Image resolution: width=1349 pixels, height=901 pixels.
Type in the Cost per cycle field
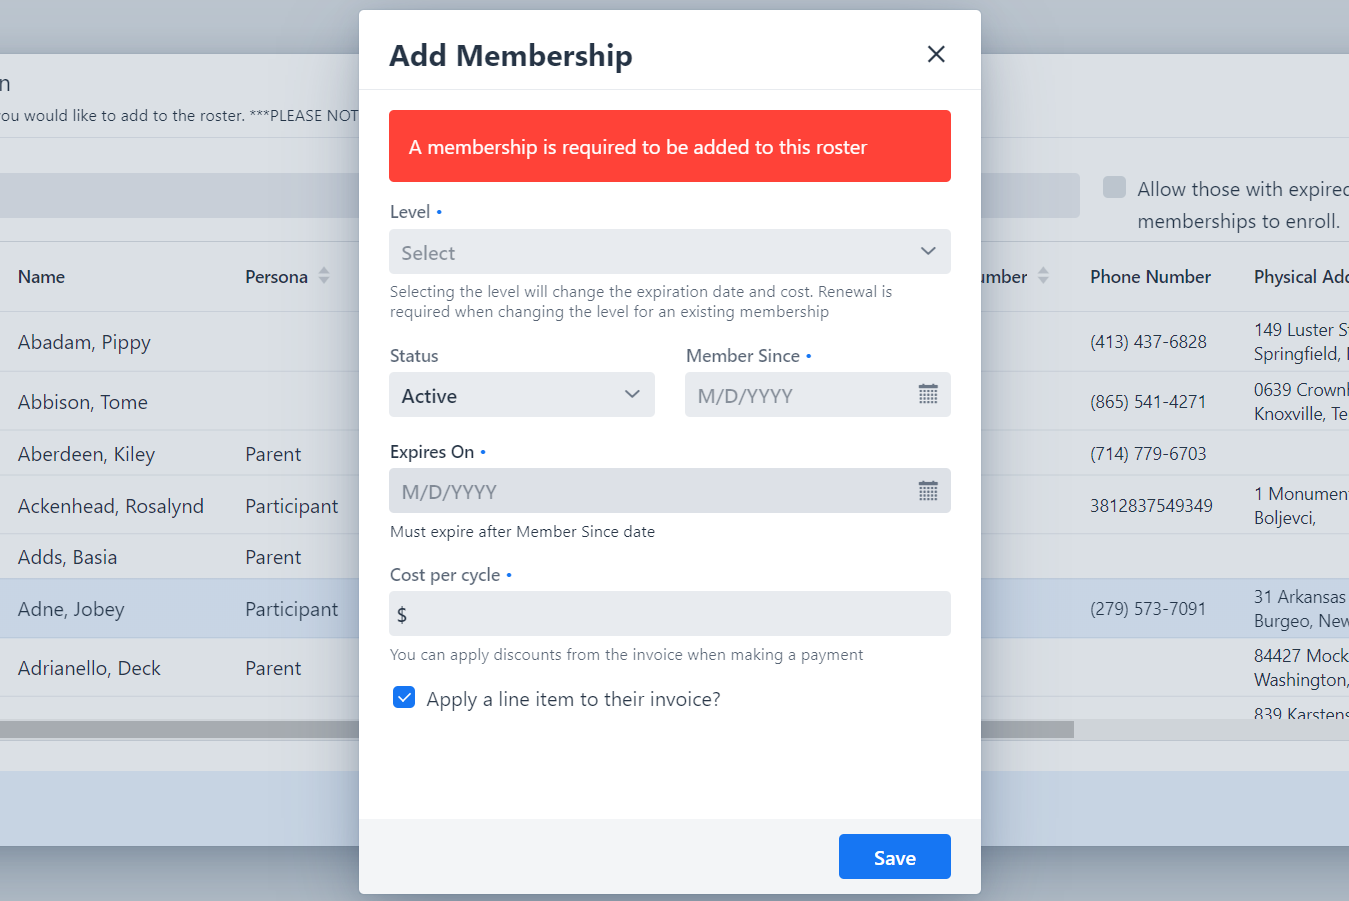tap(675, 614)
